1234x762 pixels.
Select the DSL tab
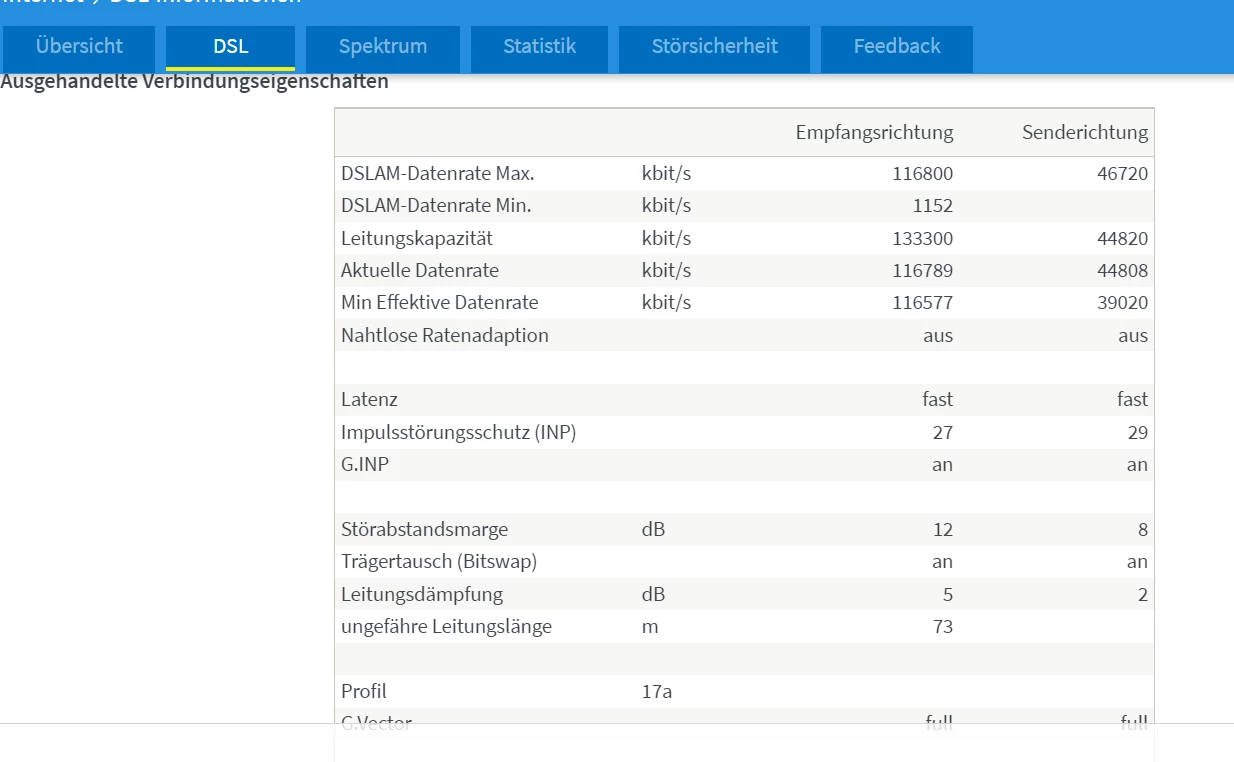(x=230, y=47)
